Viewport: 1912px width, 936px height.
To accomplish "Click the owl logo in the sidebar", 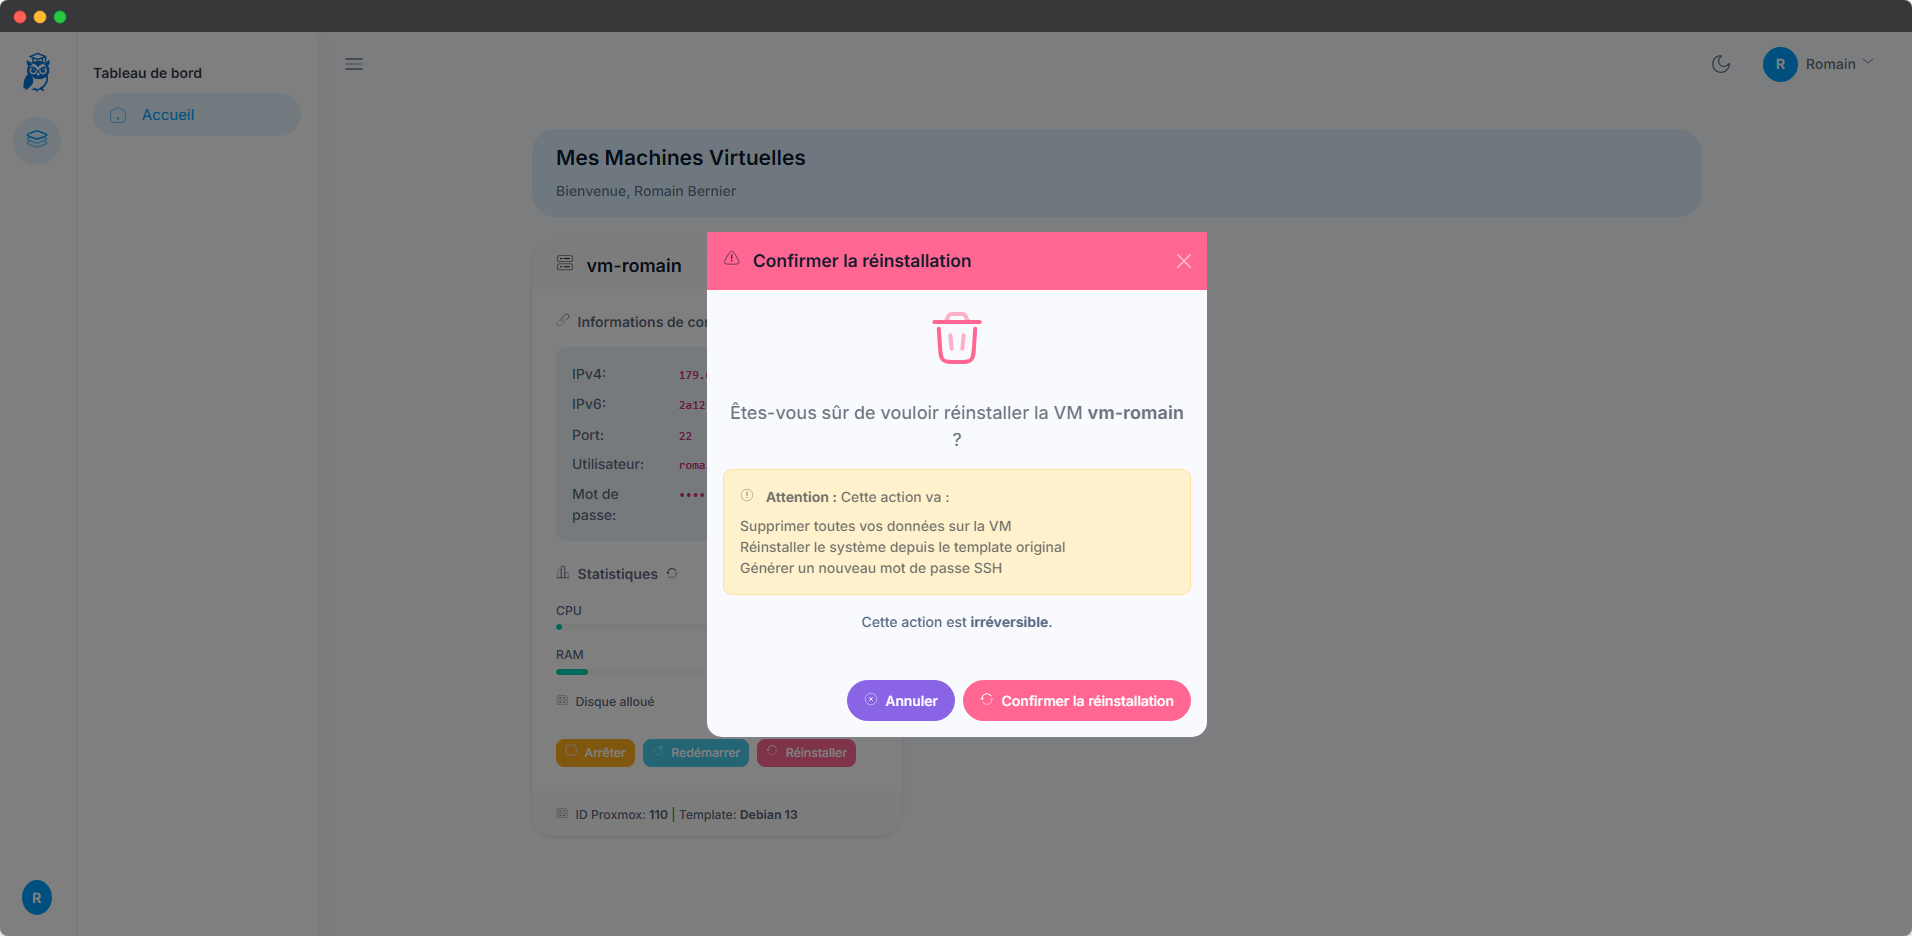I will [36, 71].
